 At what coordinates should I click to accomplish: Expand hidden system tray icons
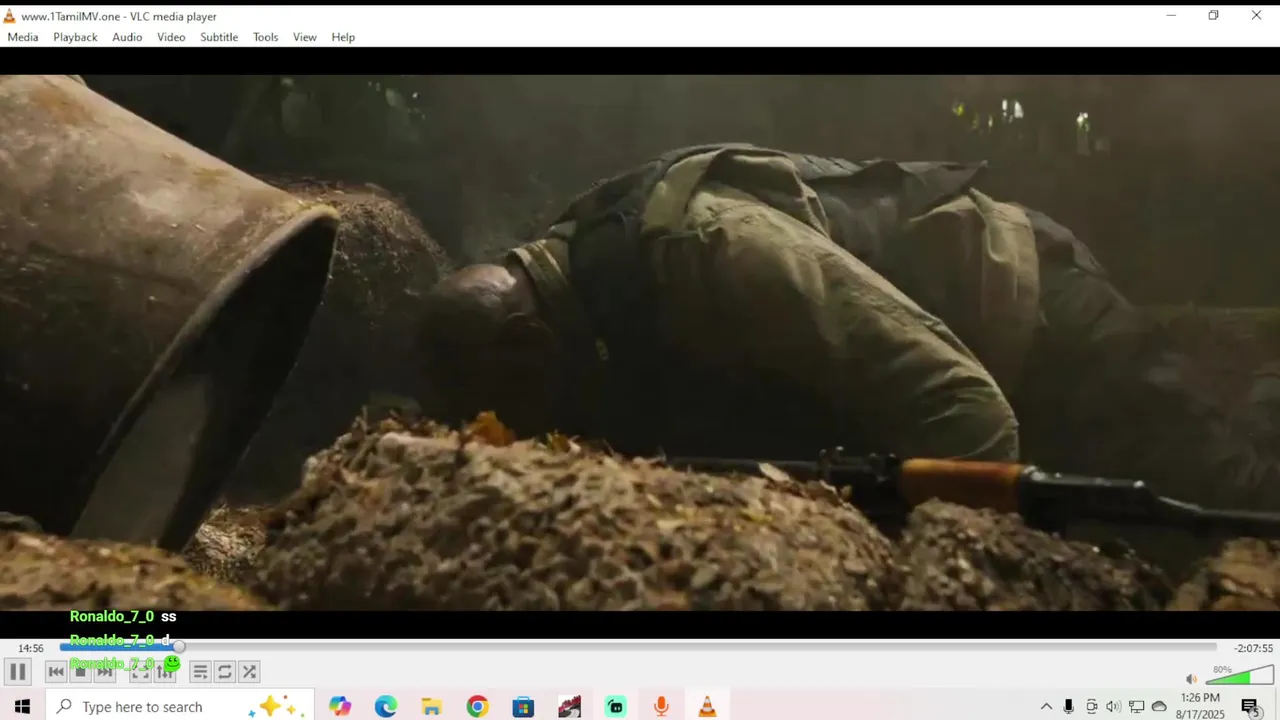1046,706
